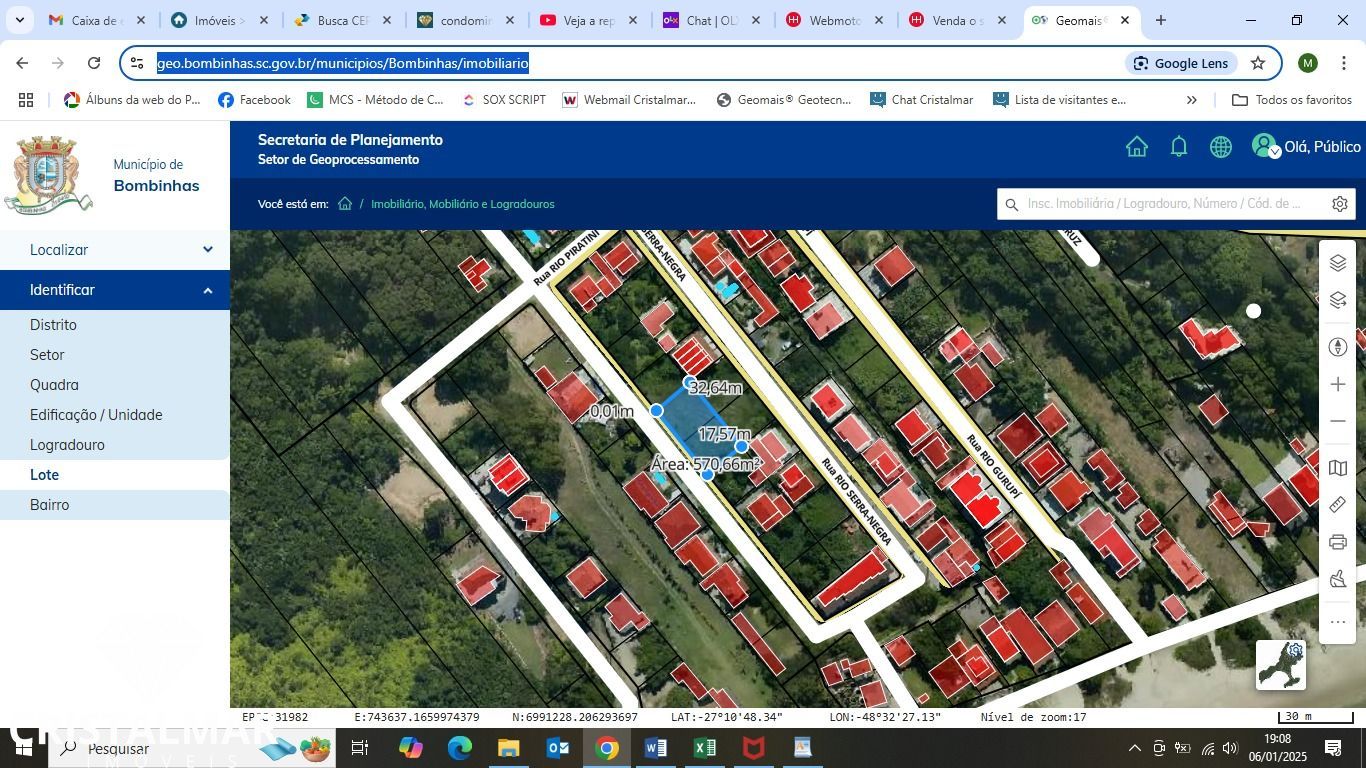The image size is (1366, 768).
Task: Open the map layers panel
Action: (x=1338, y=263)
